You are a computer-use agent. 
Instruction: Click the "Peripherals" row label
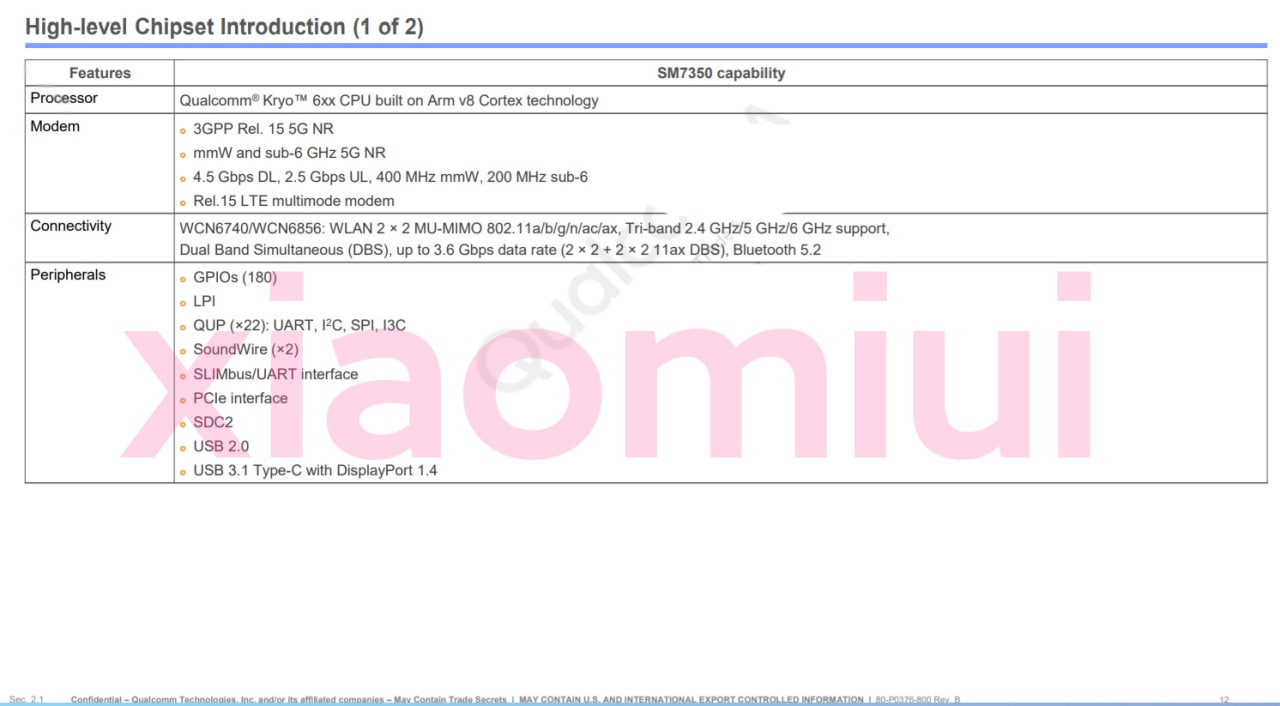click(68, 275)
